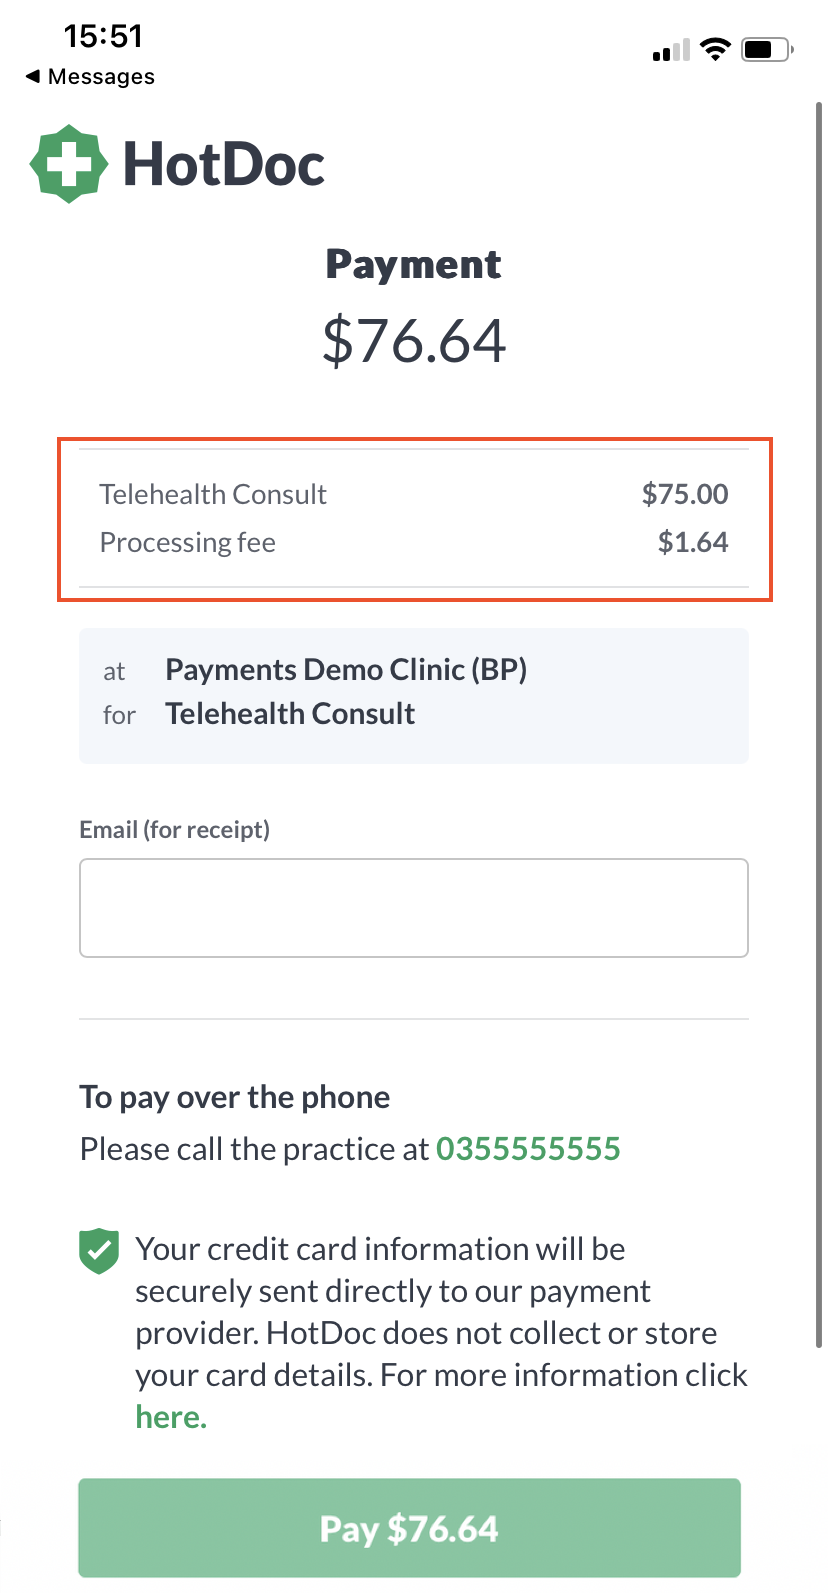Click the HotDoc plus logo icon

tap(67, 163)
